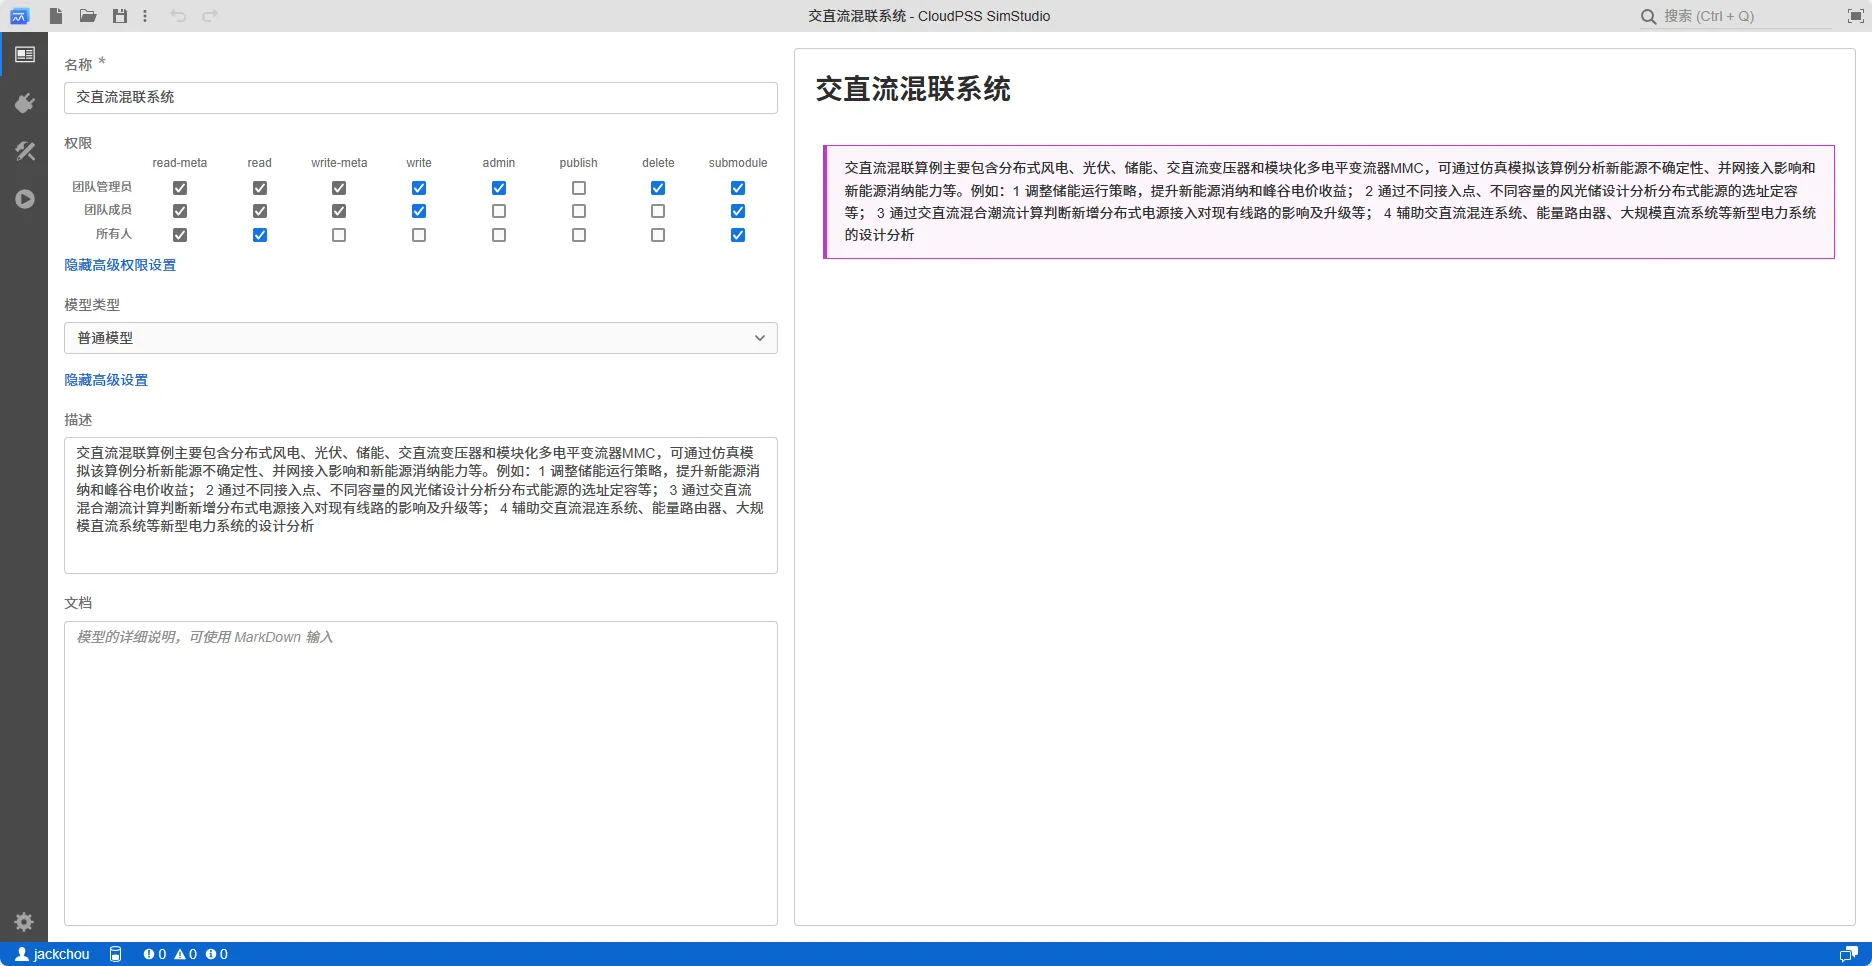Toggle delete permission for 团队管理员
This screenshot has width=1872, height=966.
pyautogui.click(x=658, y=188)
